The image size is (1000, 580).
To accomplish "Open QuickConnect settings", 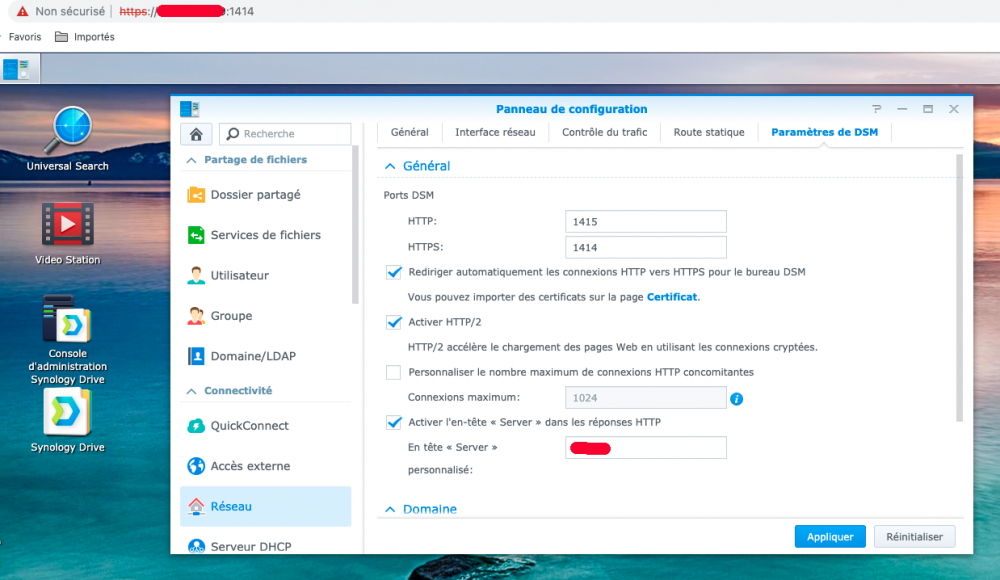I will [x=265, y=426].
